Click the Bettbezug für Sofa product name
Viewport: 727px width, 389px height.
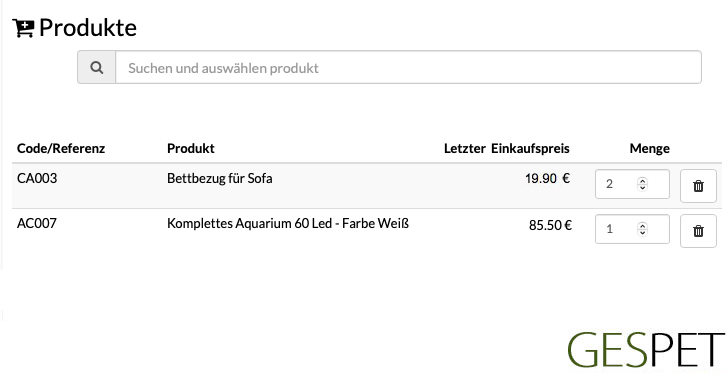tap(219, 179)
